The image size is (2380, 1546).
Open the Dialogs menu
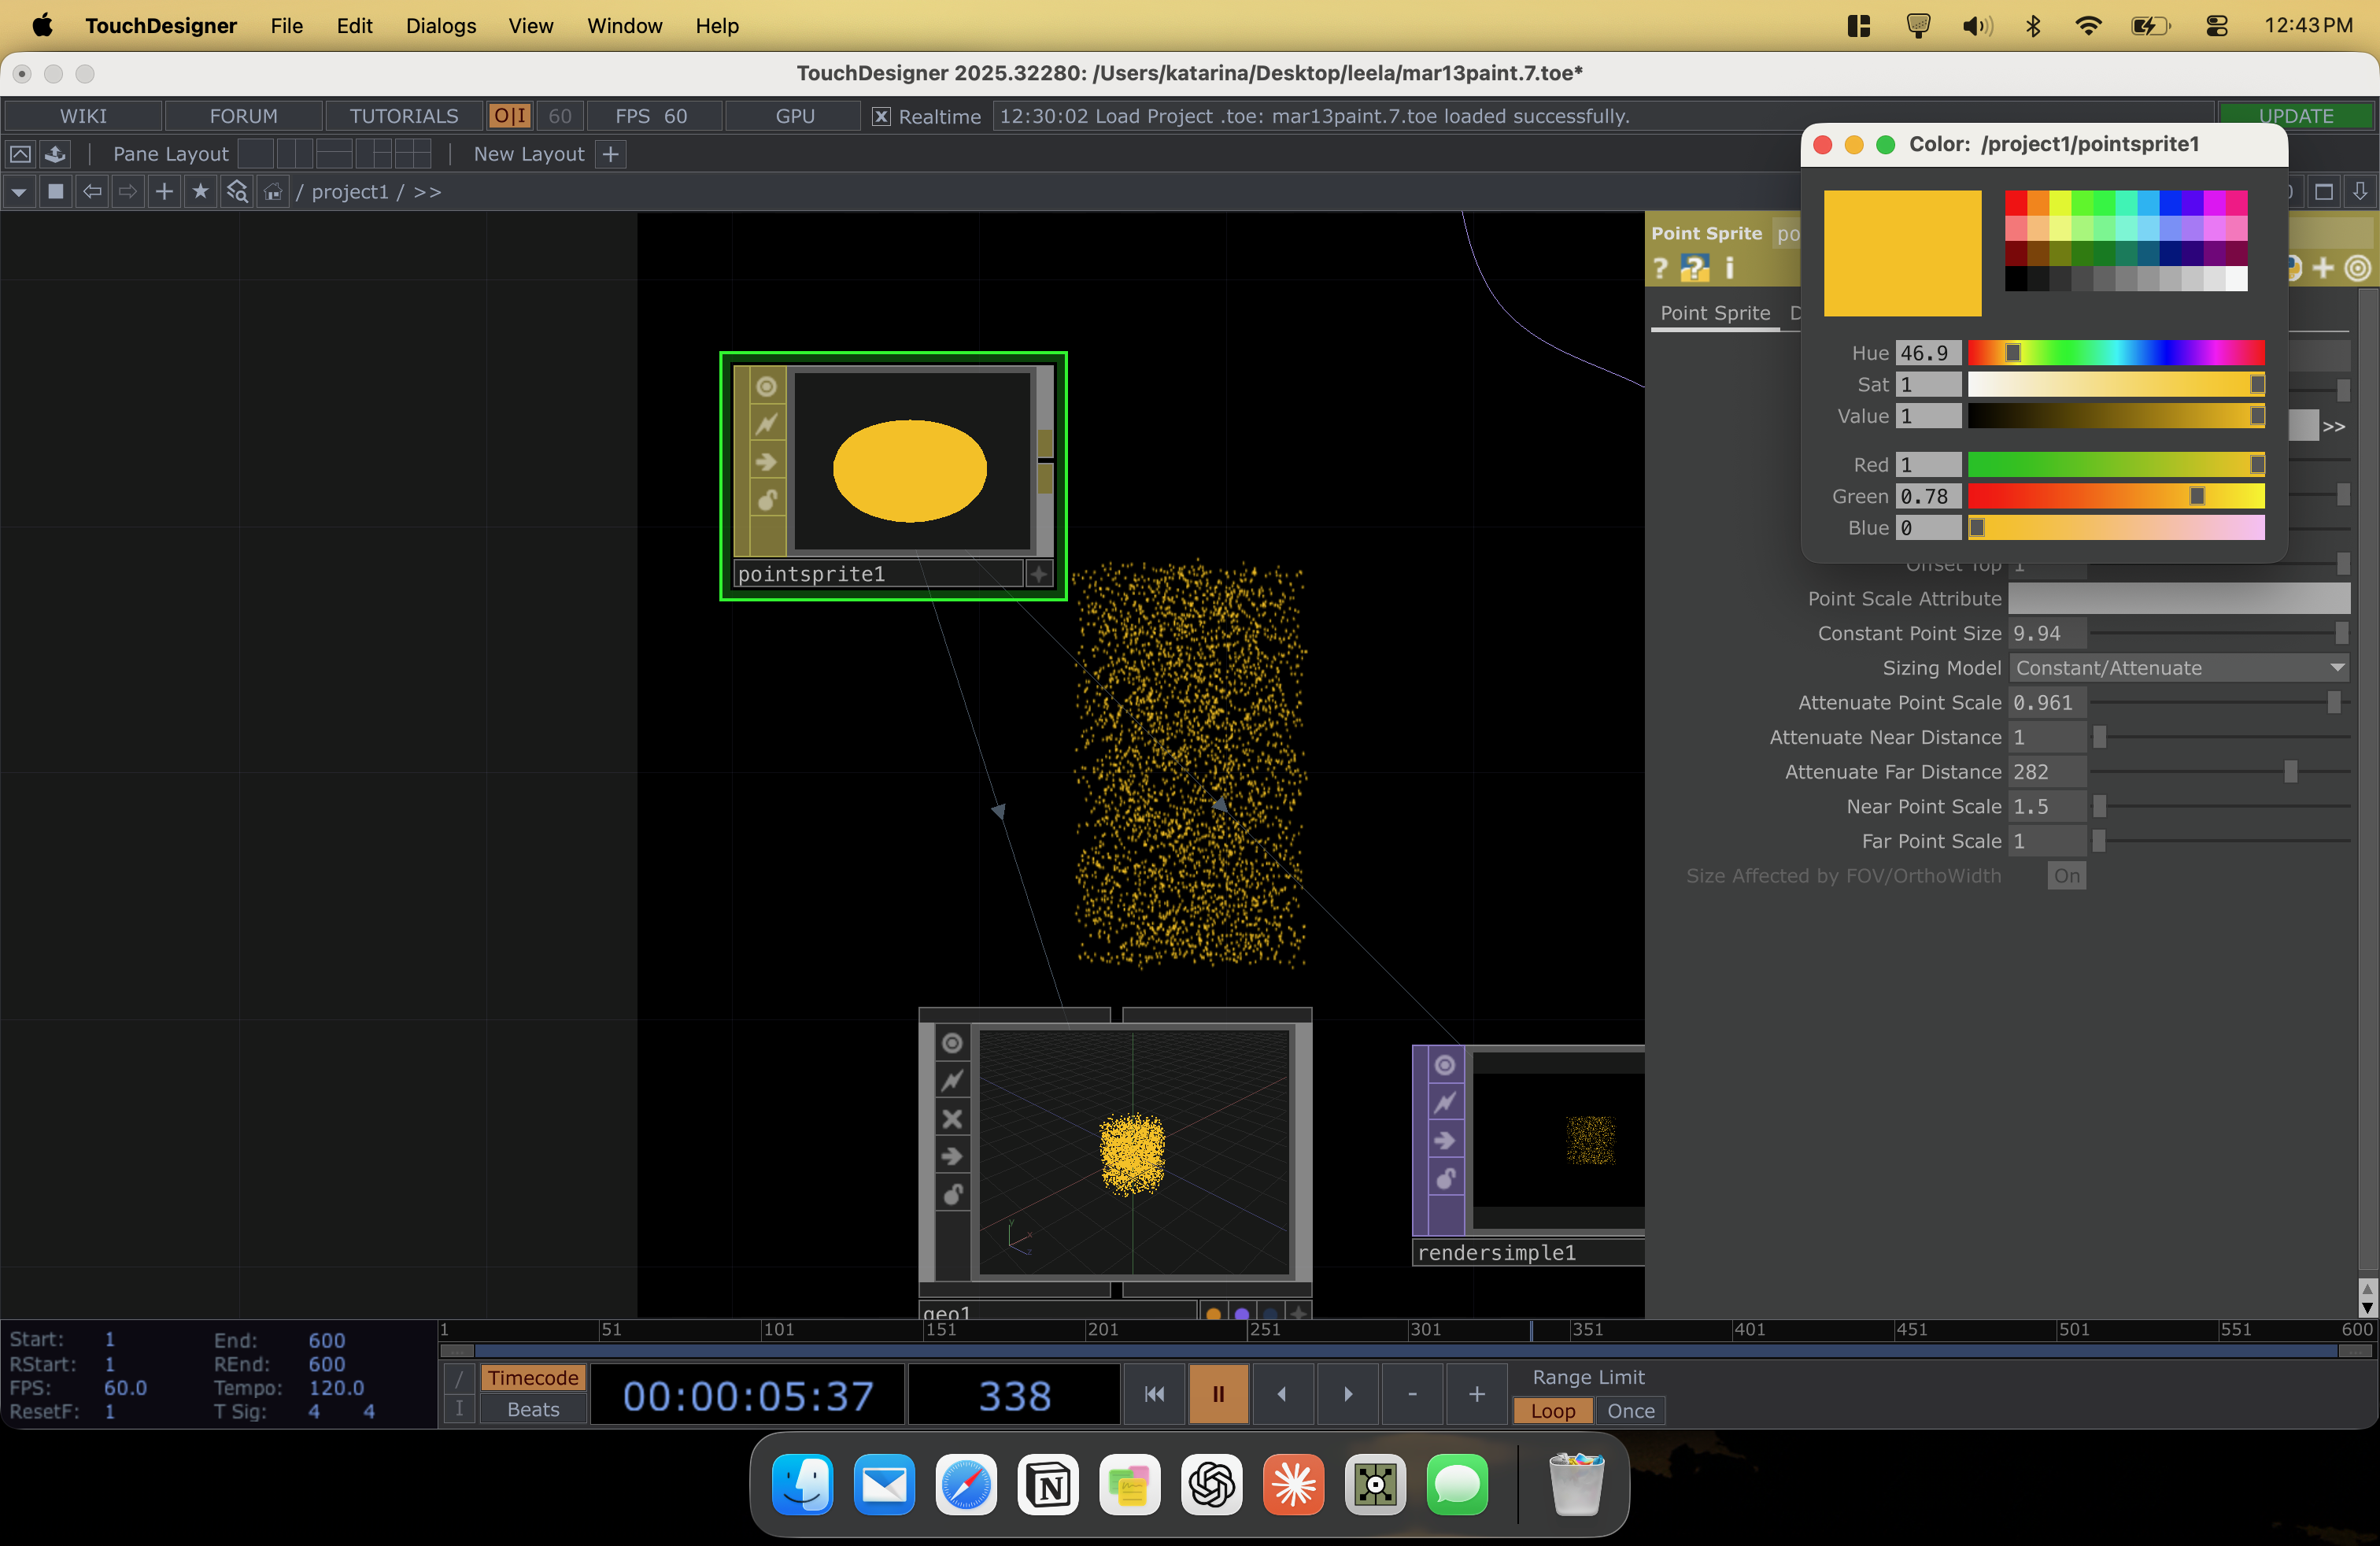tap(441, 26)
